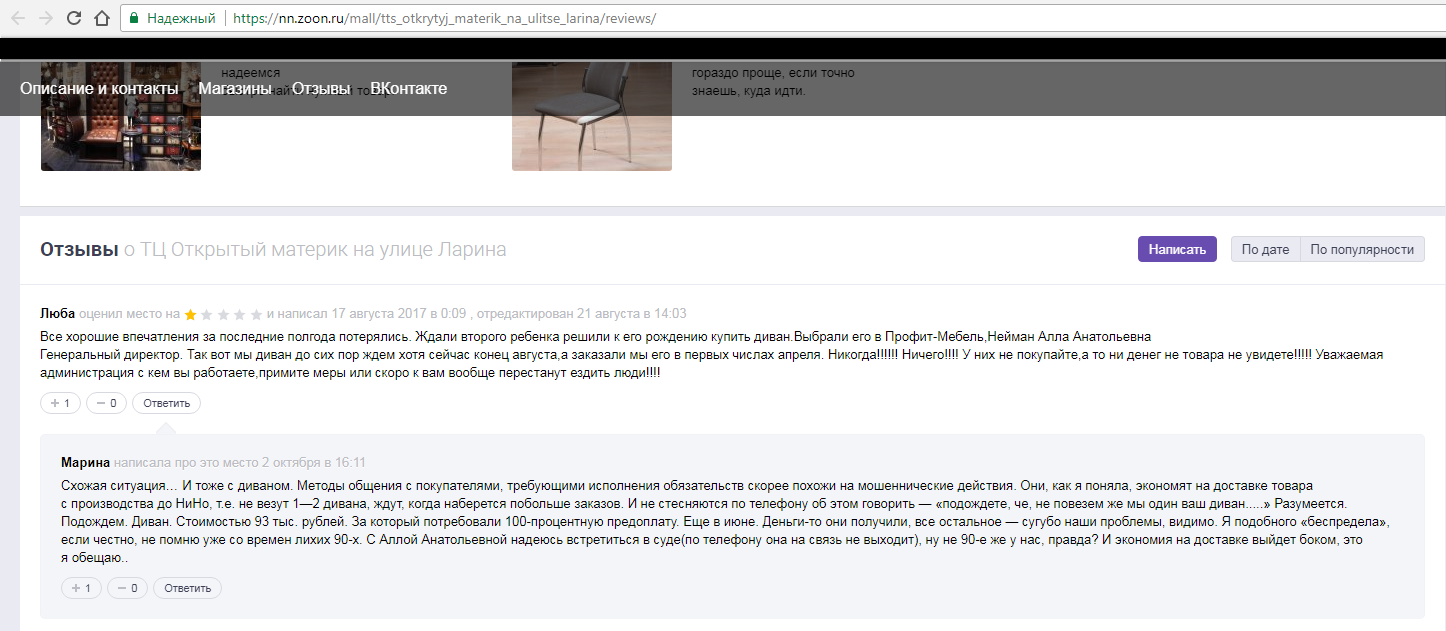1446x631 pixels.
Task: Focus the address bar URL field
Action: click(780, 18)
